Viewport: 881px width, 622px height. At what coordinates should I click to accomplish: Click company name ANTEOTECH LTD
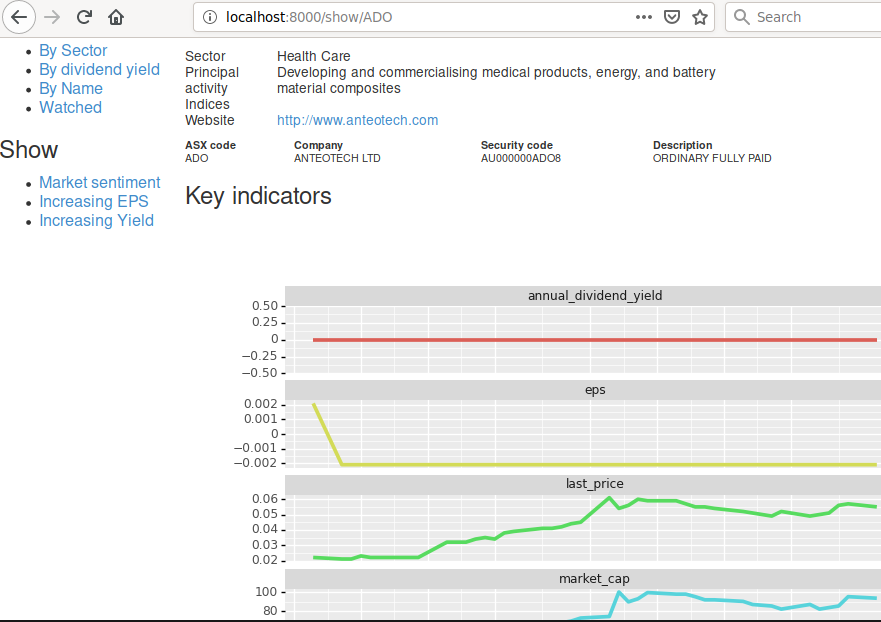coord(337,158)
